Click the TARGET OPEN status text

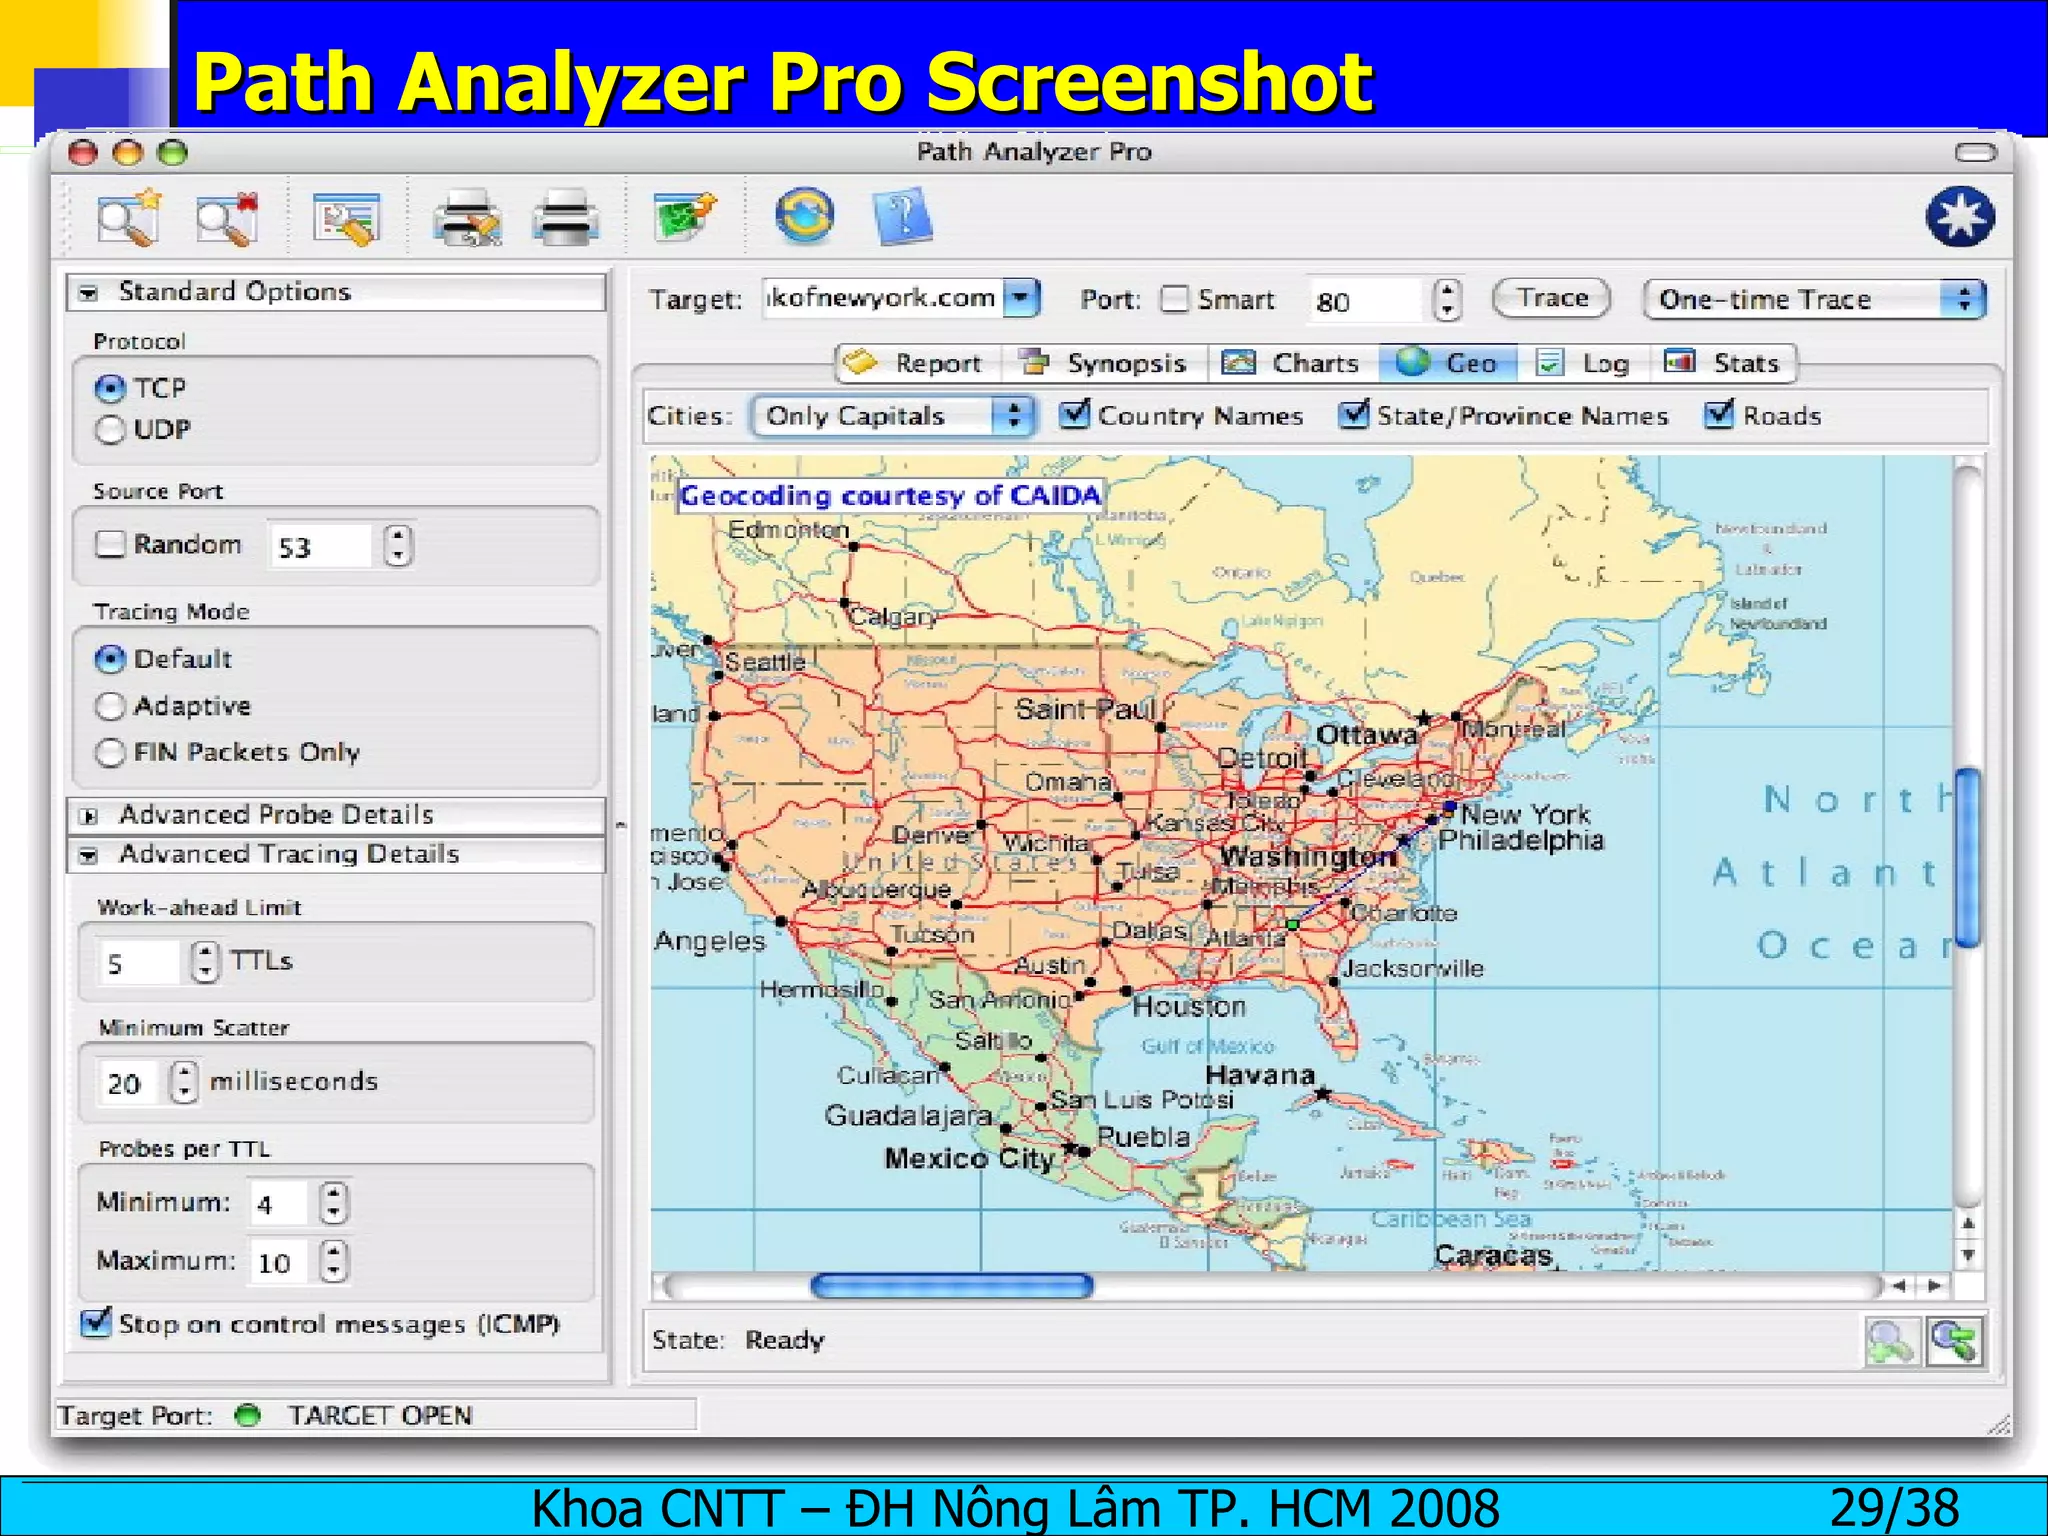(380, 1415)
